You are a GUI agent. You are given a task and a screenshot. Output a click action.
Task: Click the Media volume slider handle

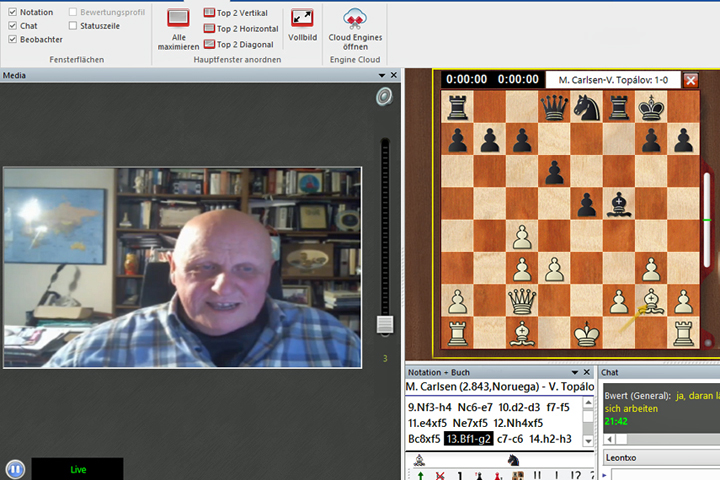coord(384,325)
